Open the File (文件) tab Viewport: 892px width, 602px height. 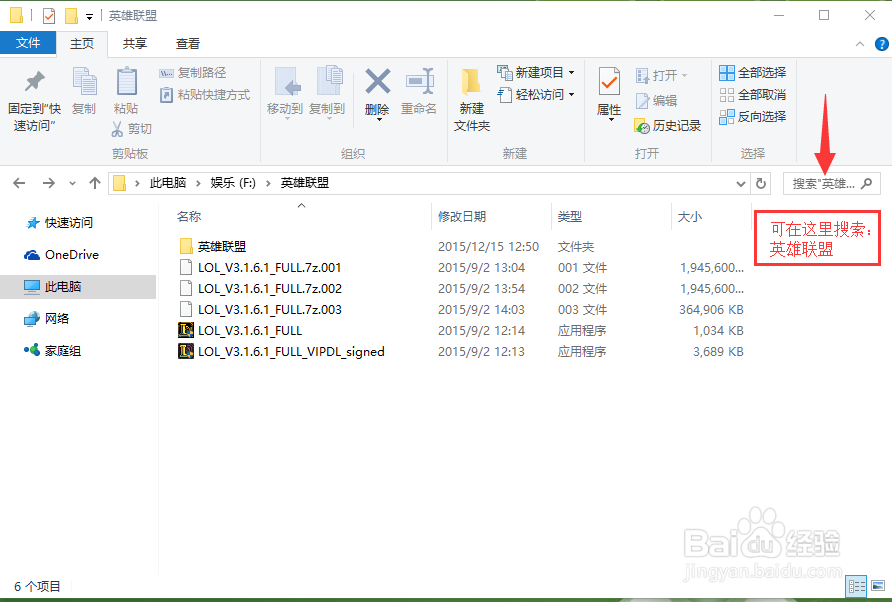point(28,43)
